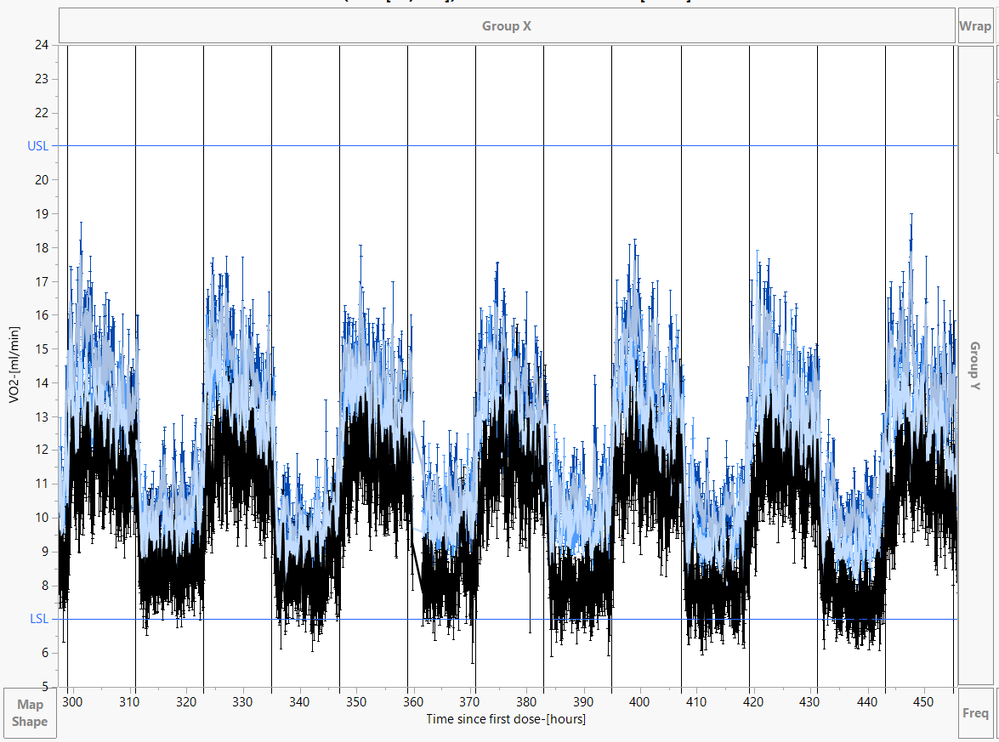Click the Time since first dose axis title
Screen dimensions: 999x742
click(505, 718)
